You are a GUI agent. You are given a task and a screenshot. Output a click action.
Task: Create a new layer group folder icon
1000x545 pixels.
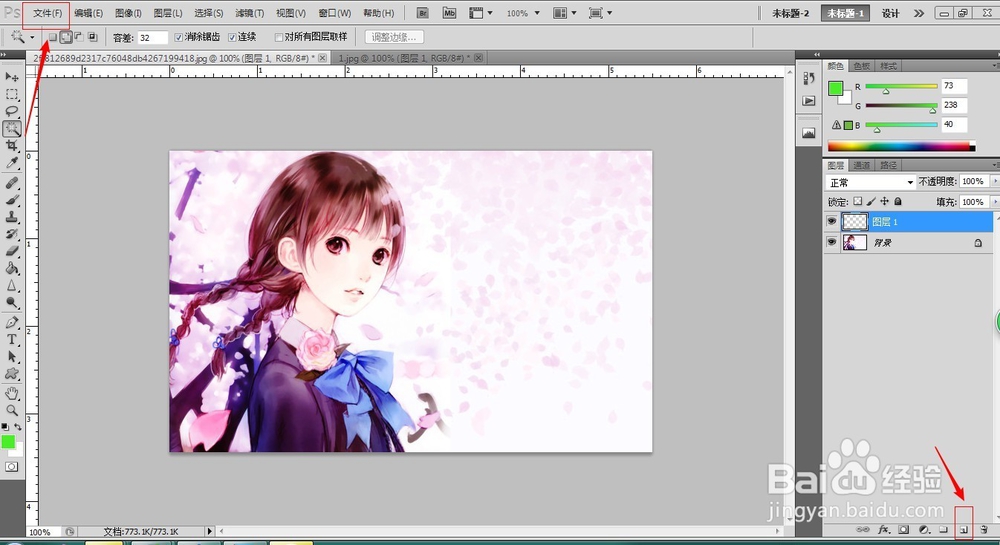pos(943,530)
